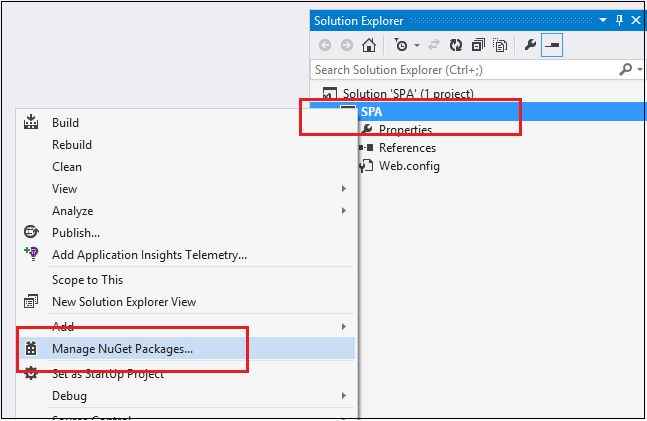Choose New Solution Explorer View

124,302
